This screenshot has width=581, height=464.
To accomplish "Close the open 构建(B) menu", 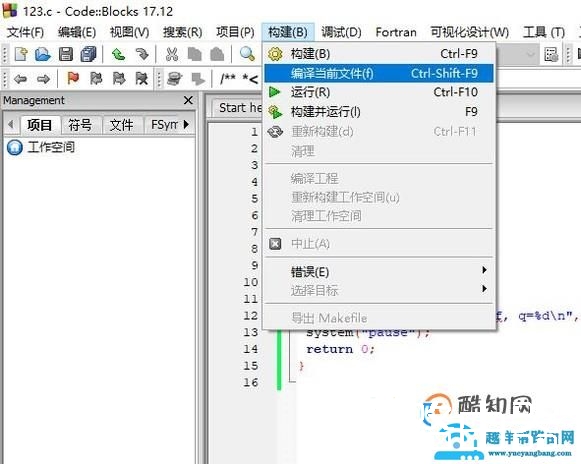I will [288, 32].
